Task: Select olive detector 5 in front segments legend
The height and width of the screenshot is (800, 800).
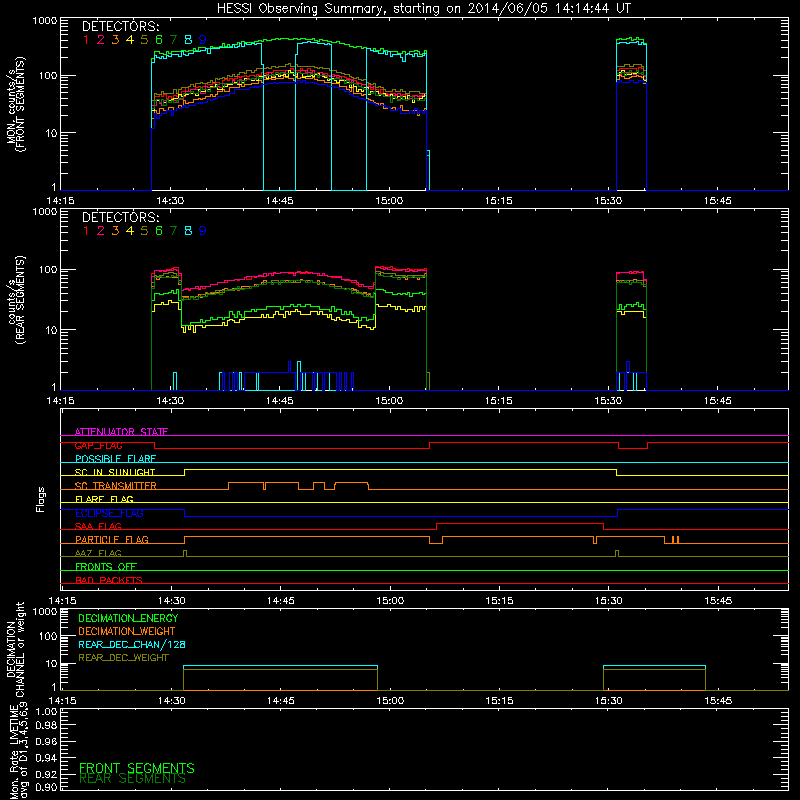Action: [x=144, y=40]
